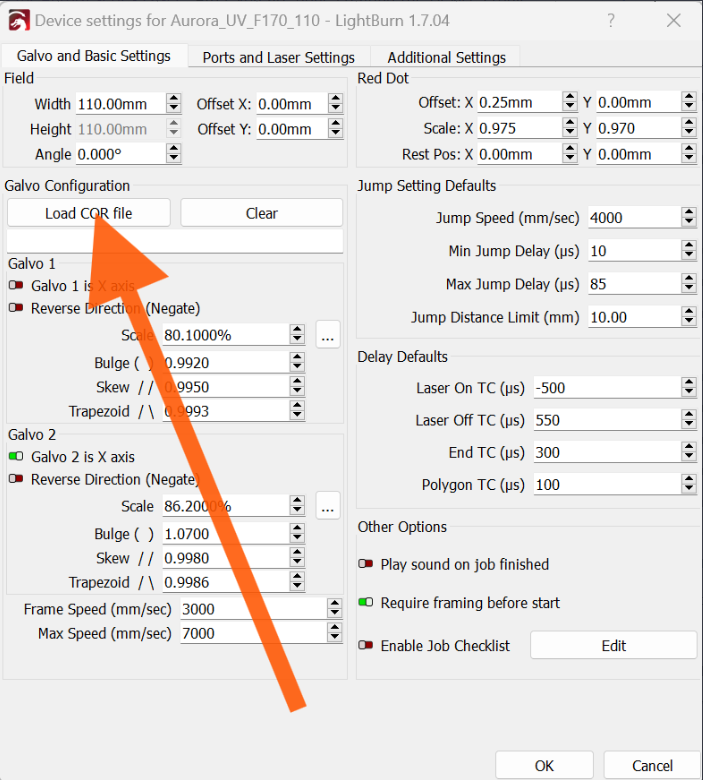Image resolution: width=703 pixels, height=780 pixels.
Task: Toggle Enable Job Checklist switch
Action: pyautogui.click(x=366, y=646)
